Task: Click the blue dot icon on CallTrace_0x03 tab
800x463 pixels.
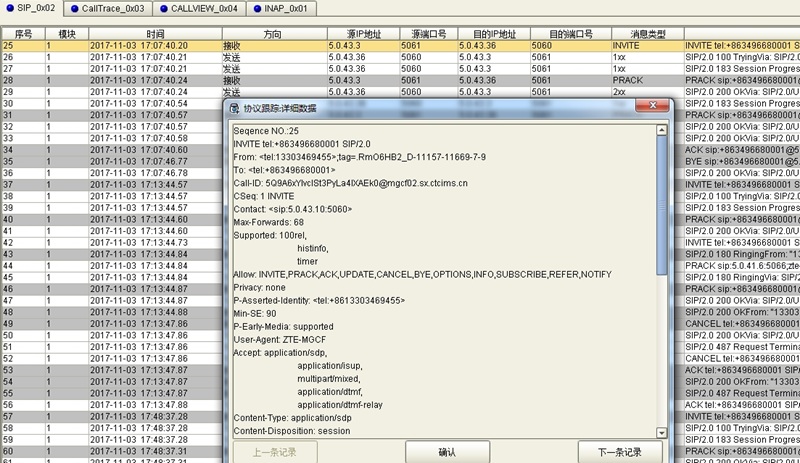Action: (74, 9)
